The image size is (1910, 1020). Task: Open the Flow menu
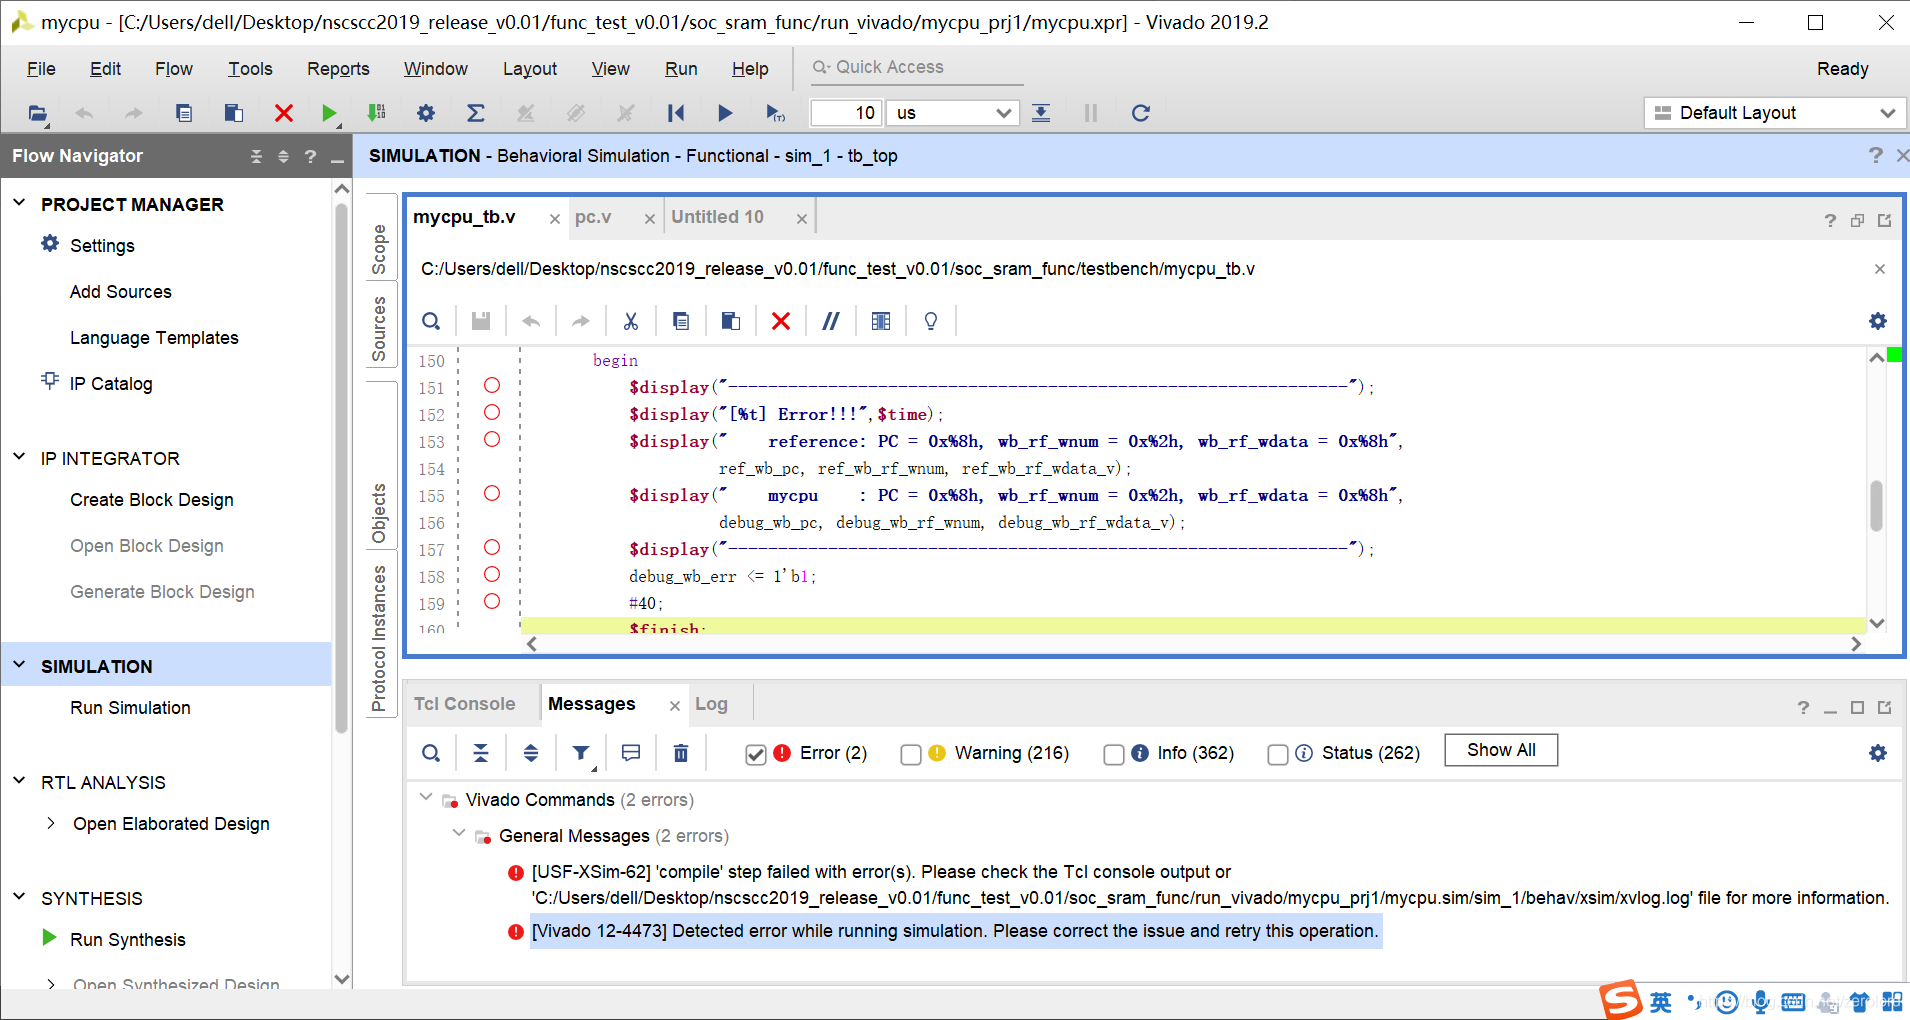pos(174,69)
